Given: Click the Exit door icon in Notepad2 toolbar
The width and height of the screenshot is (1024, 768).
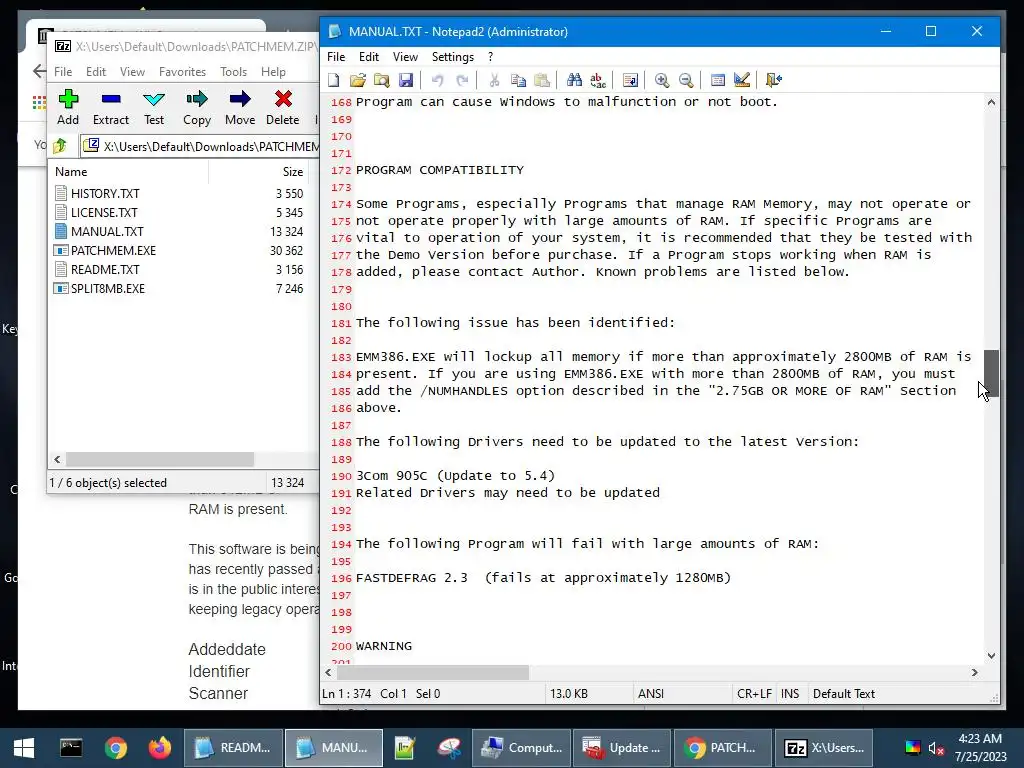Looking at the screenshot, I should click(774, 80).
